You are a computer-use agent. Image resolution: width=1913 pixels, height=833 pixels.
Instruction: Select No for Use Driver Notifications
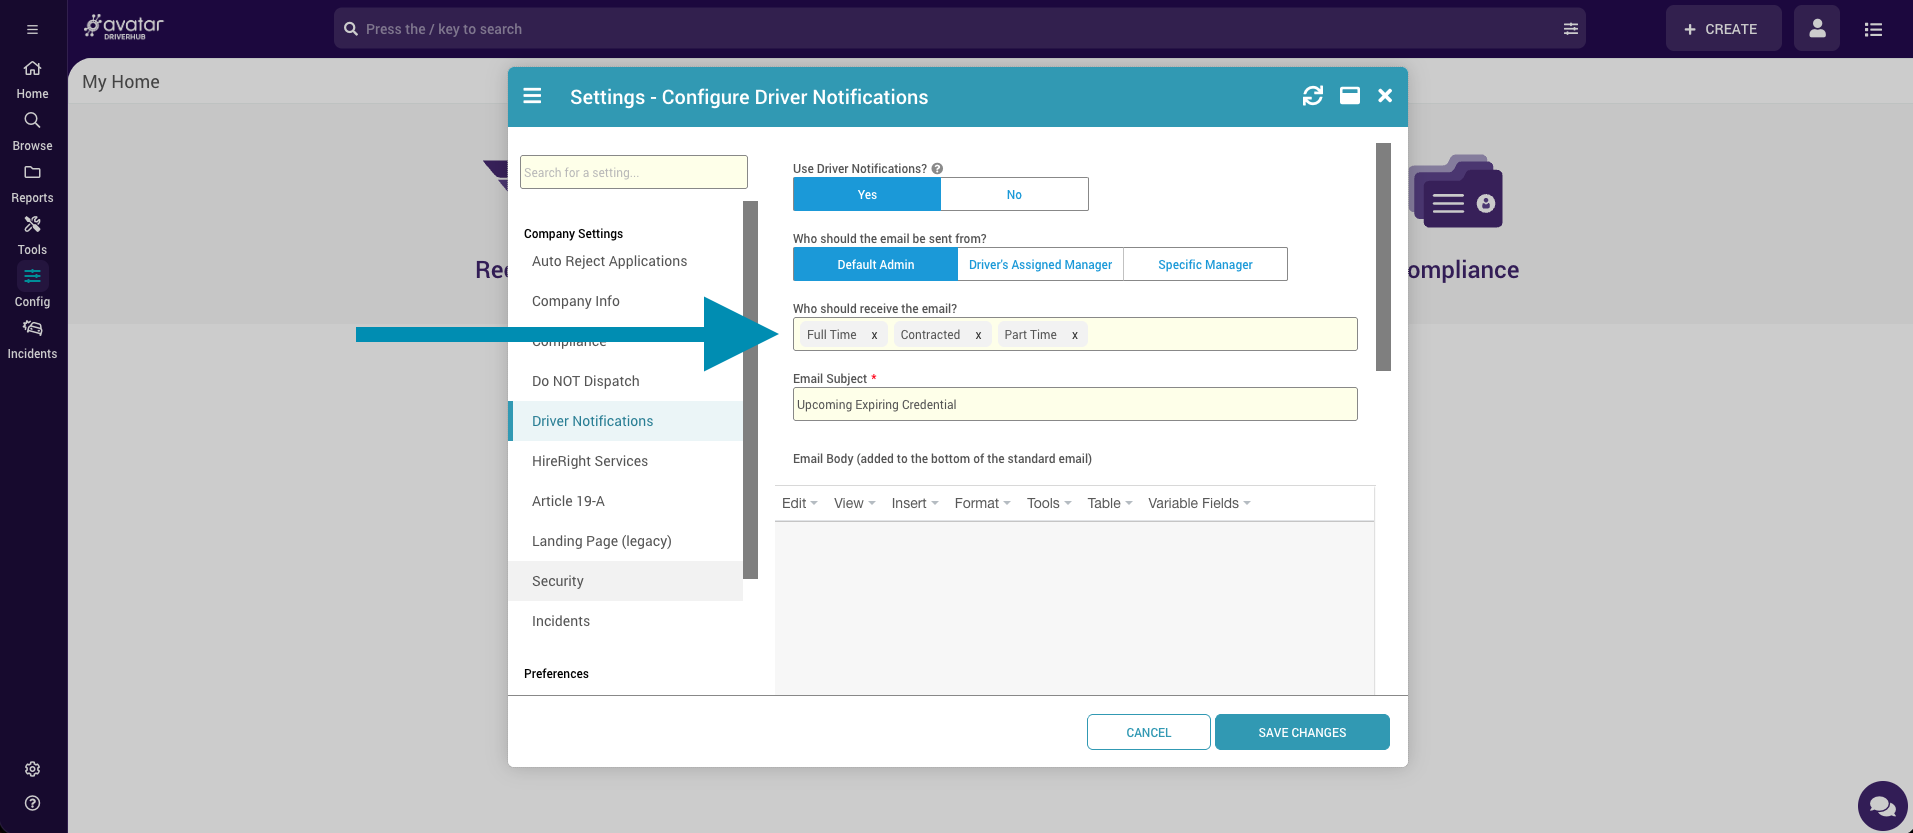pyautogui.click(x=1014, y=194)
